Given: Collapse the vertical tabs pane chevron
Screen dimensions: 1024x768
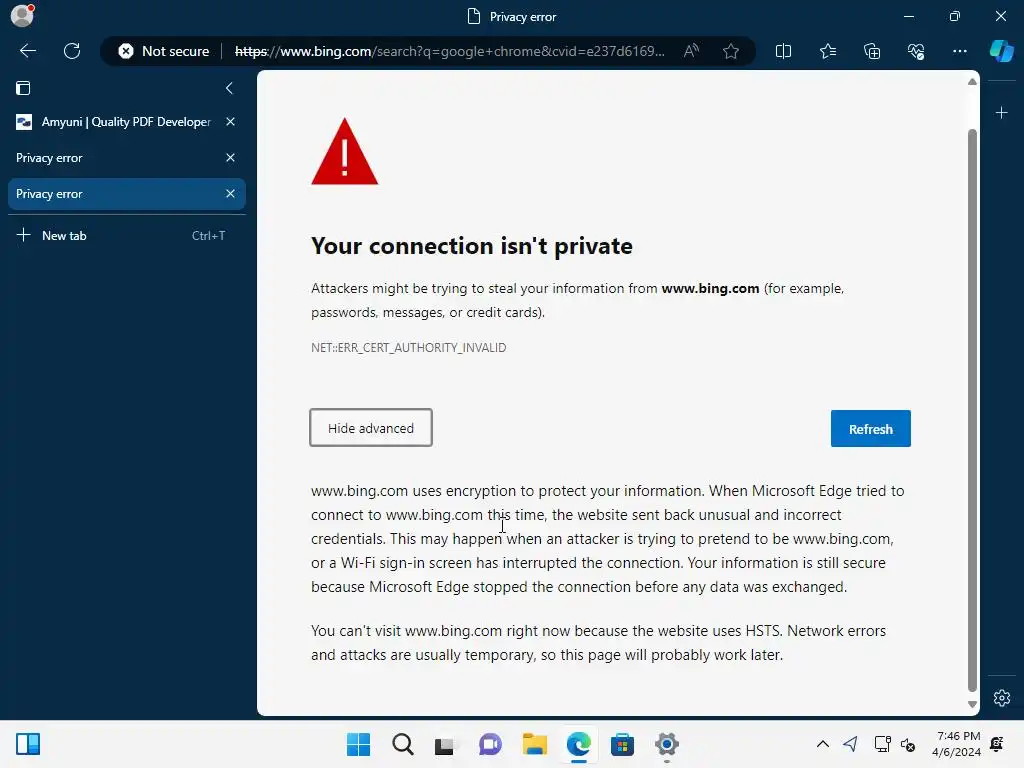Looking at the screenshot, I should [229, 88].
